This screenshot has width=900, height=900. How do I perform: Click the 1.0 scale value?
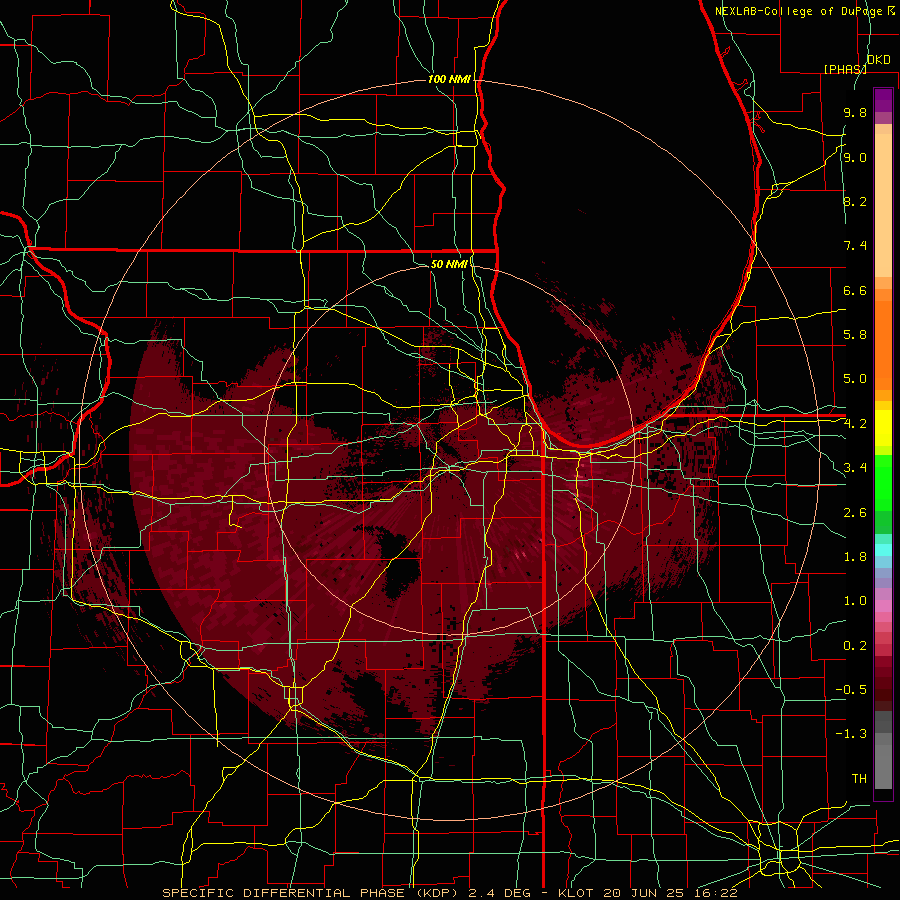pos(855,601)
